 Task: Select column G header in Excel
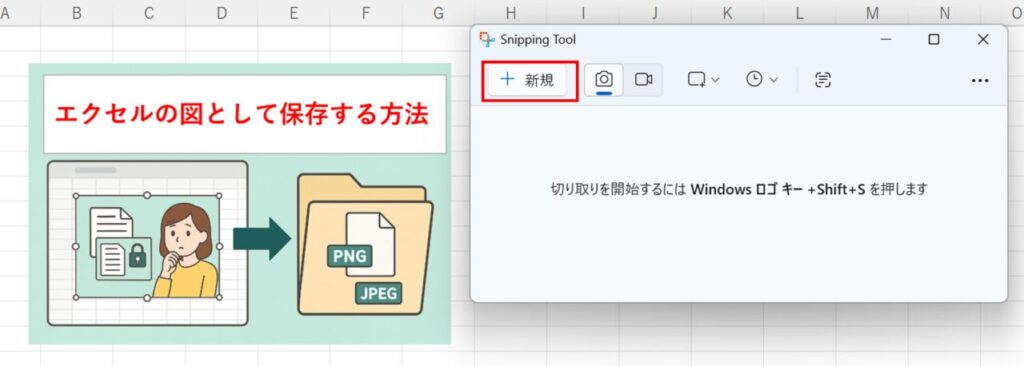[x=438, y=13]
